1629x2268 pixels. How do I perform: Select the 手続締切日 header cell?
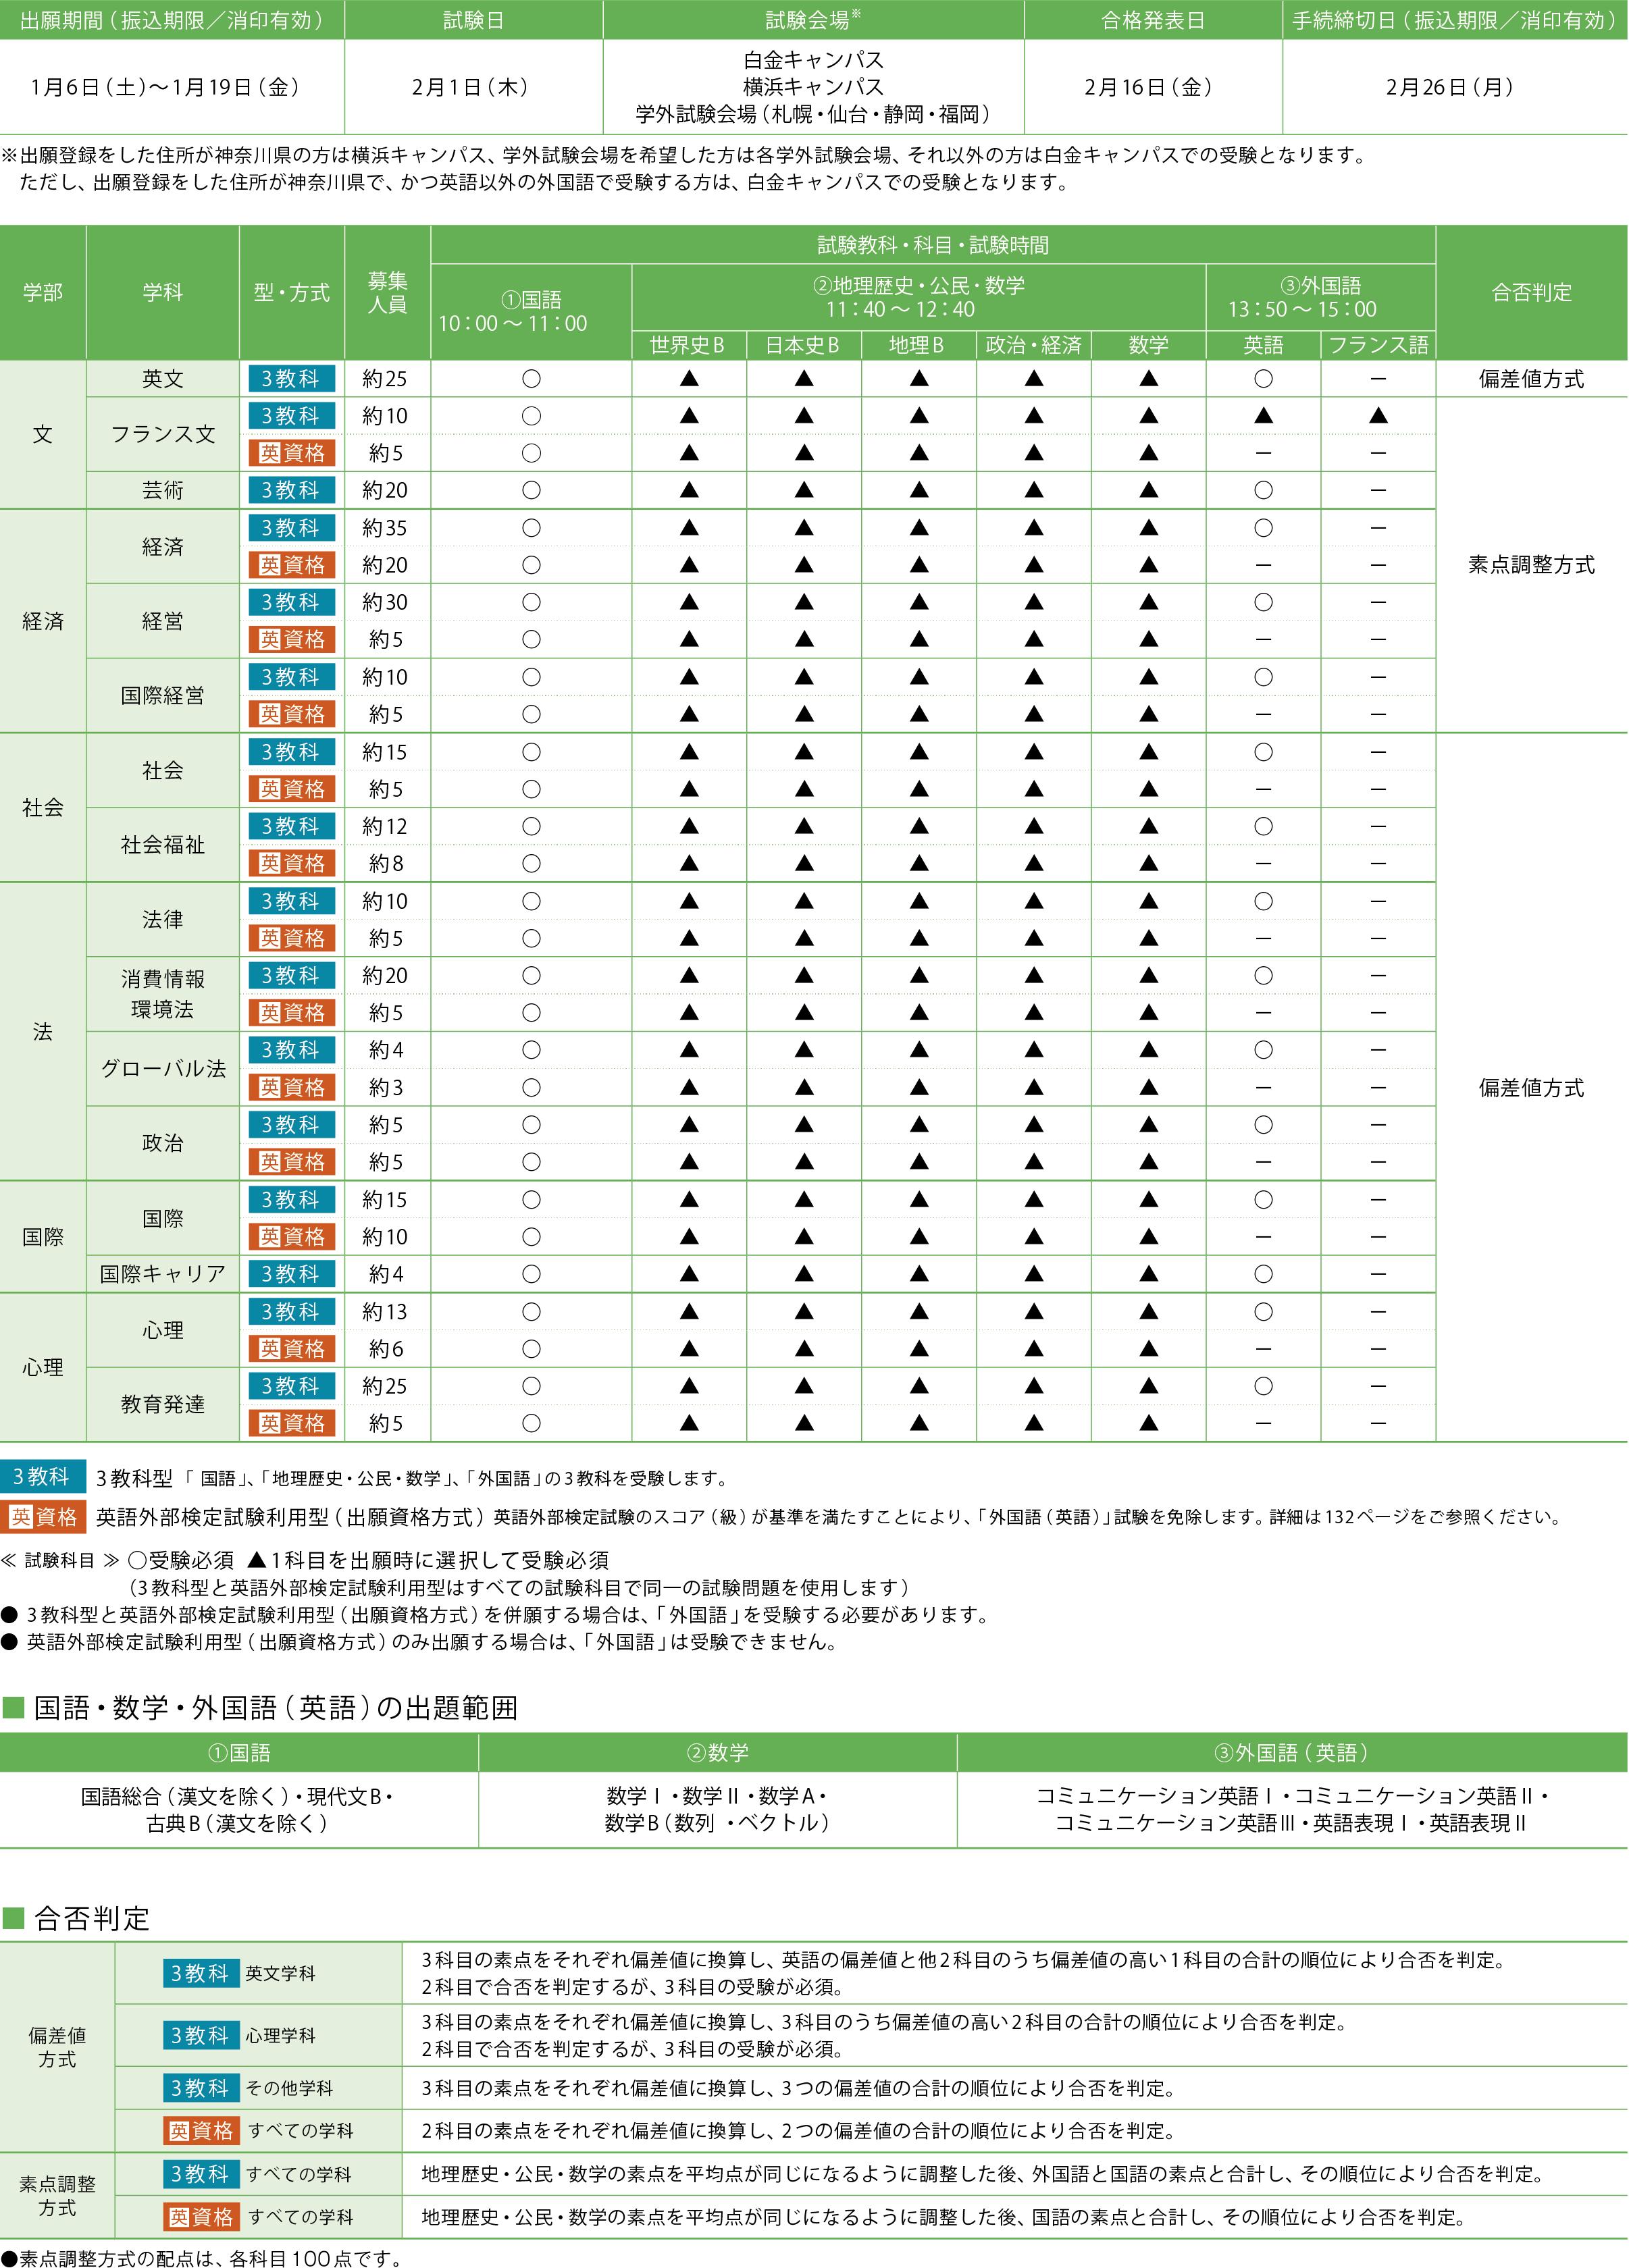[1455, 20]
